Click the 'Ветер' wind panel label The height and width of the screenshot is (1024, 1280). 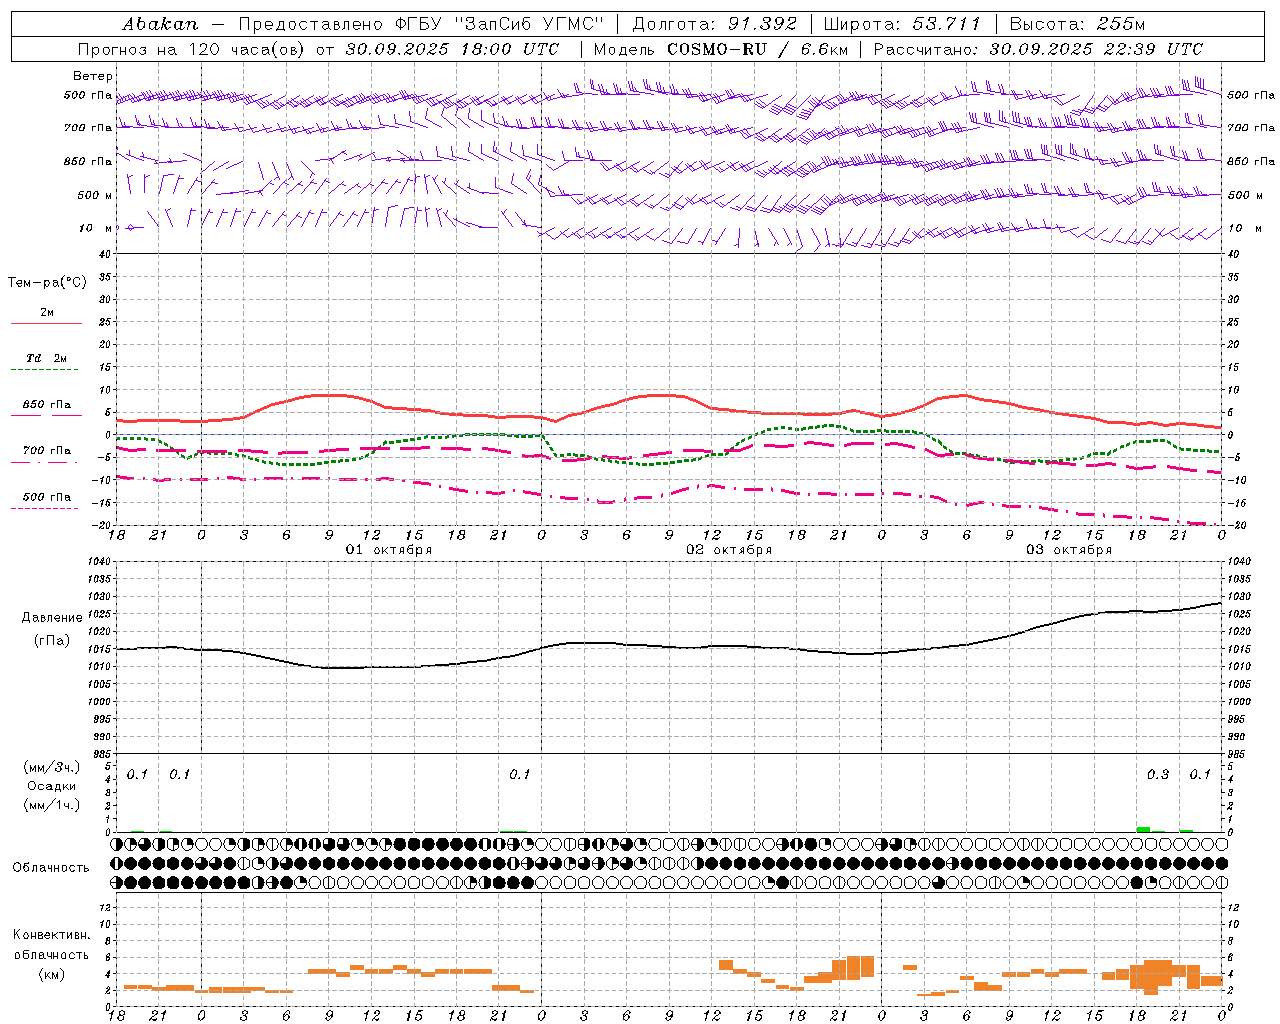[93, 76]
